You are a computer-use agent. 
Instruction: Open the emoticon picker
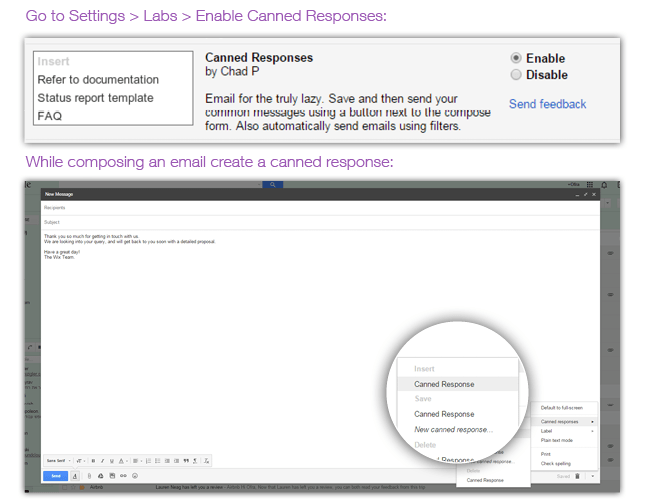[x=135, y=476]
